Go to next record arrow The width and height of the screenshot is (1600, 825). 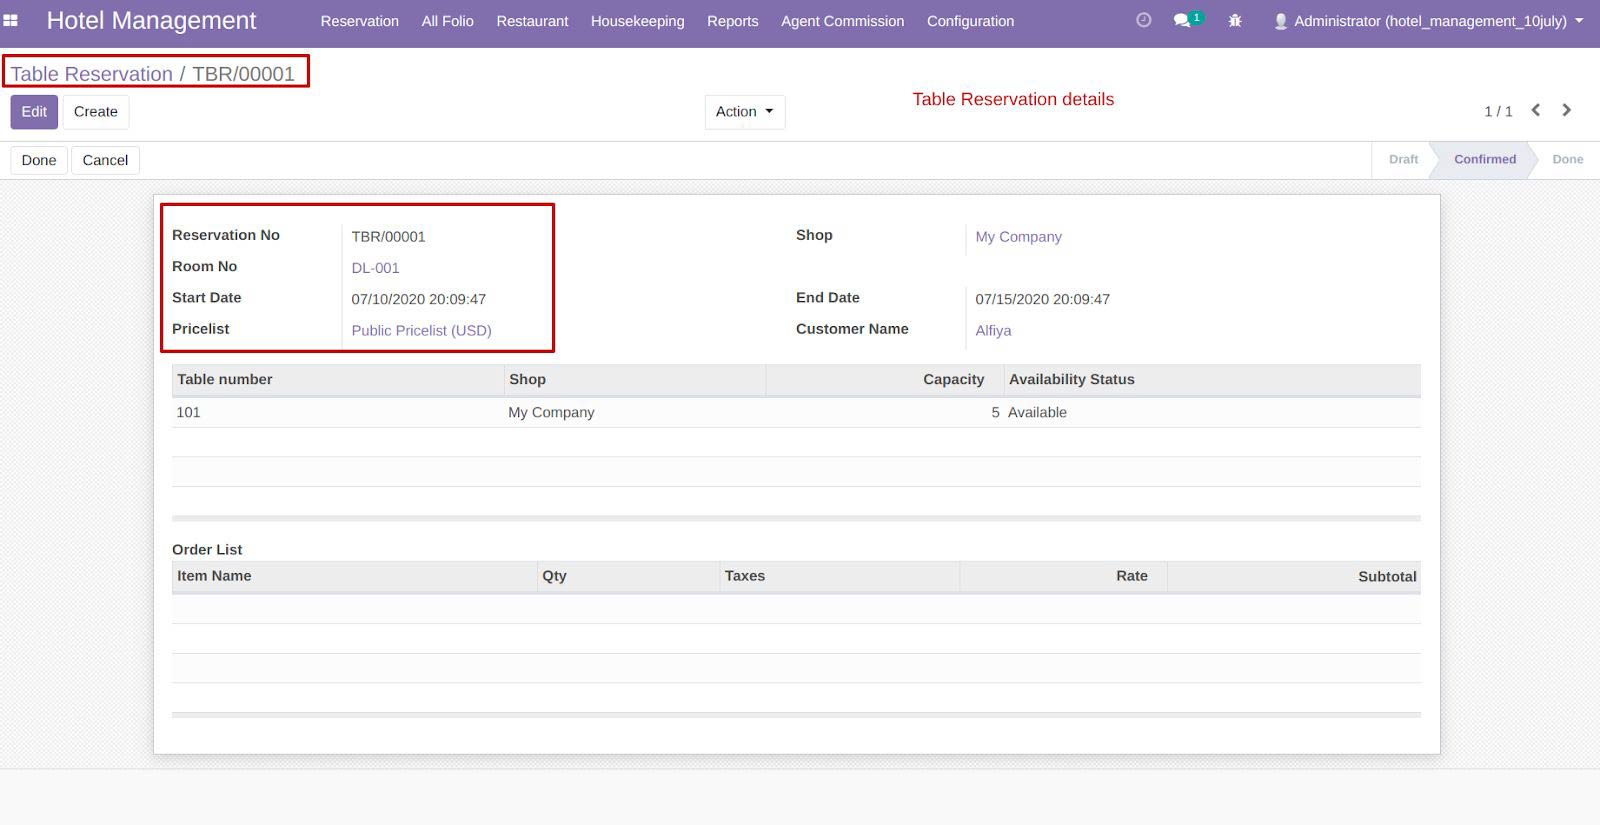click(x=1567, y=110)
